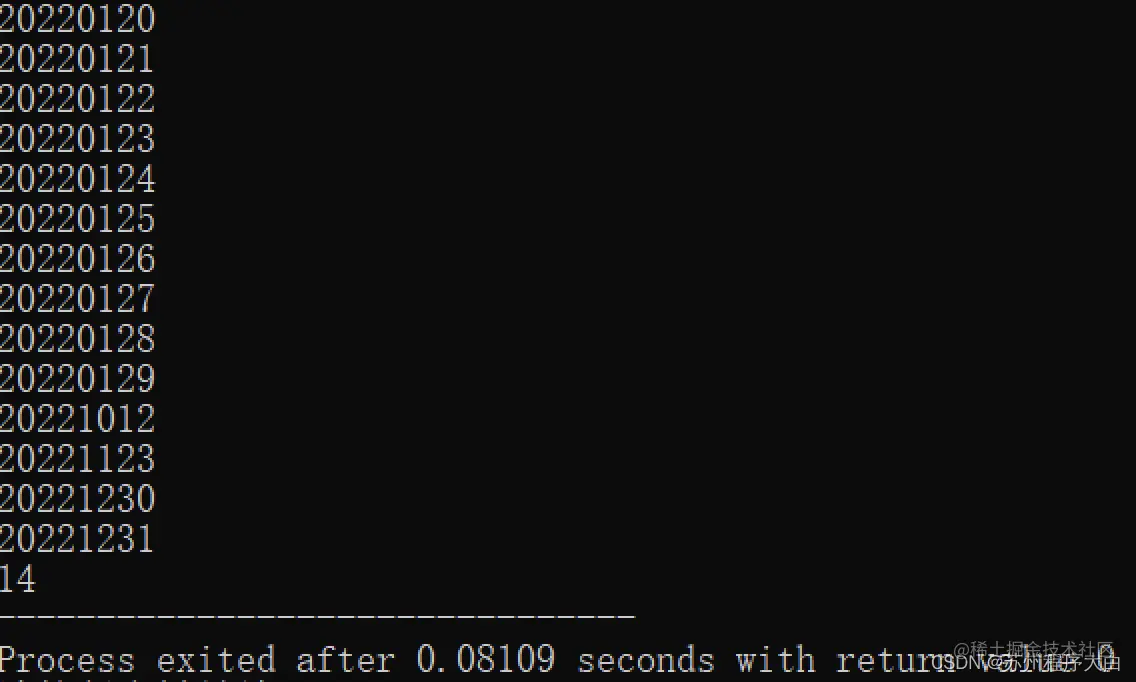Select the 0.08109 elapsed time value

(x=485, y=659)
